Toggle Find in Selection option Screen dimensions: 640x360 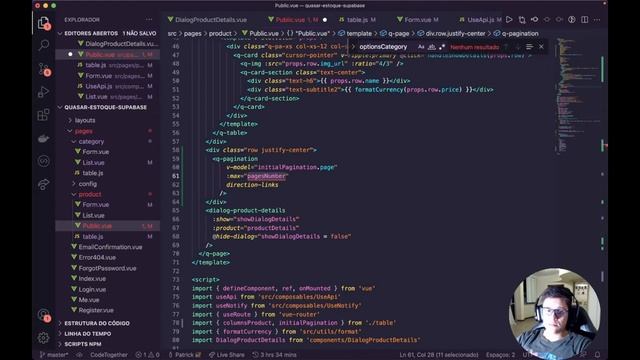coord(529,47)
